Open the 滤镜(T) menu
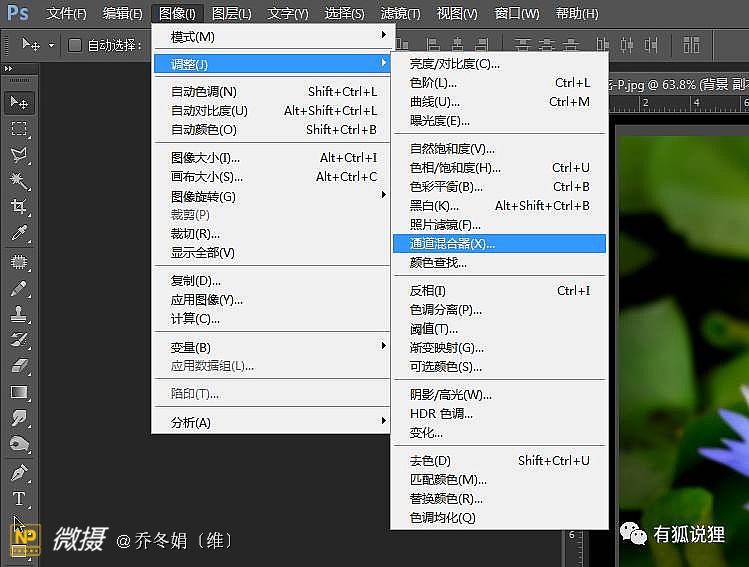 point(400,14)
